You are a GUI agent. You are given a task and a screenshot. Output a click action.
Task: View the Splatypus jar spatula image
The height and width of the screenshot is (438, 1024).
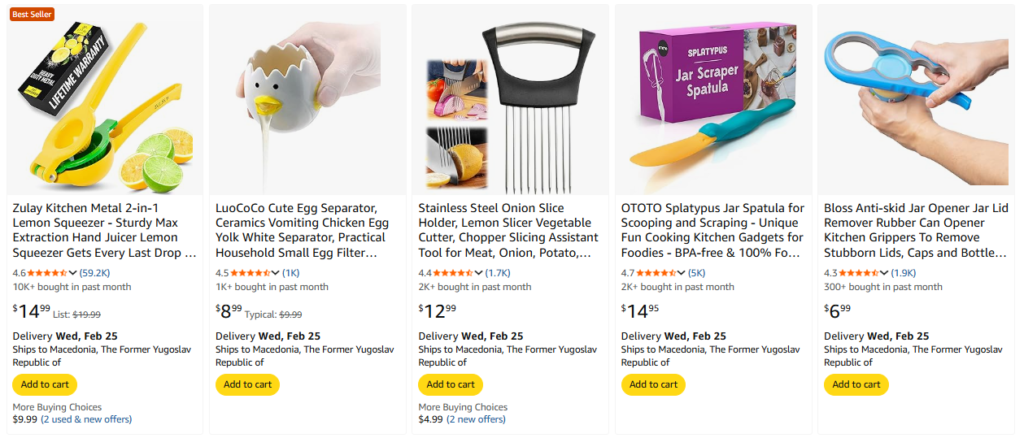click(714, 100)
